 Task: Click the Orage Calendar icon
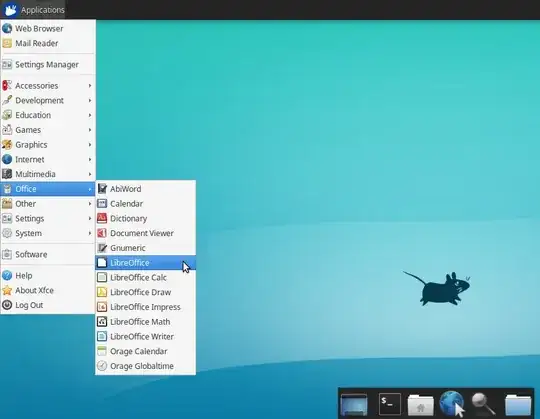[102, 351]
